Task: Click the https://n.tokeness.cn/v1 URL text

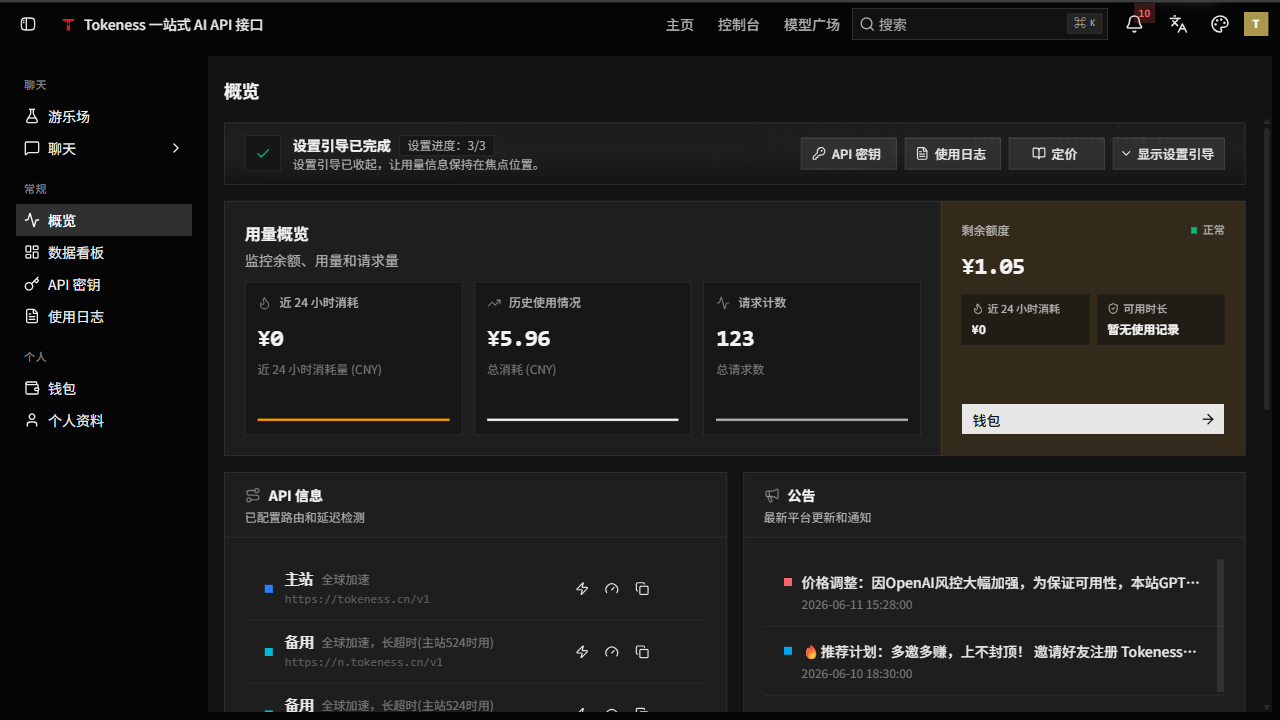Action: pyautogui.click(x=364, y=662)
